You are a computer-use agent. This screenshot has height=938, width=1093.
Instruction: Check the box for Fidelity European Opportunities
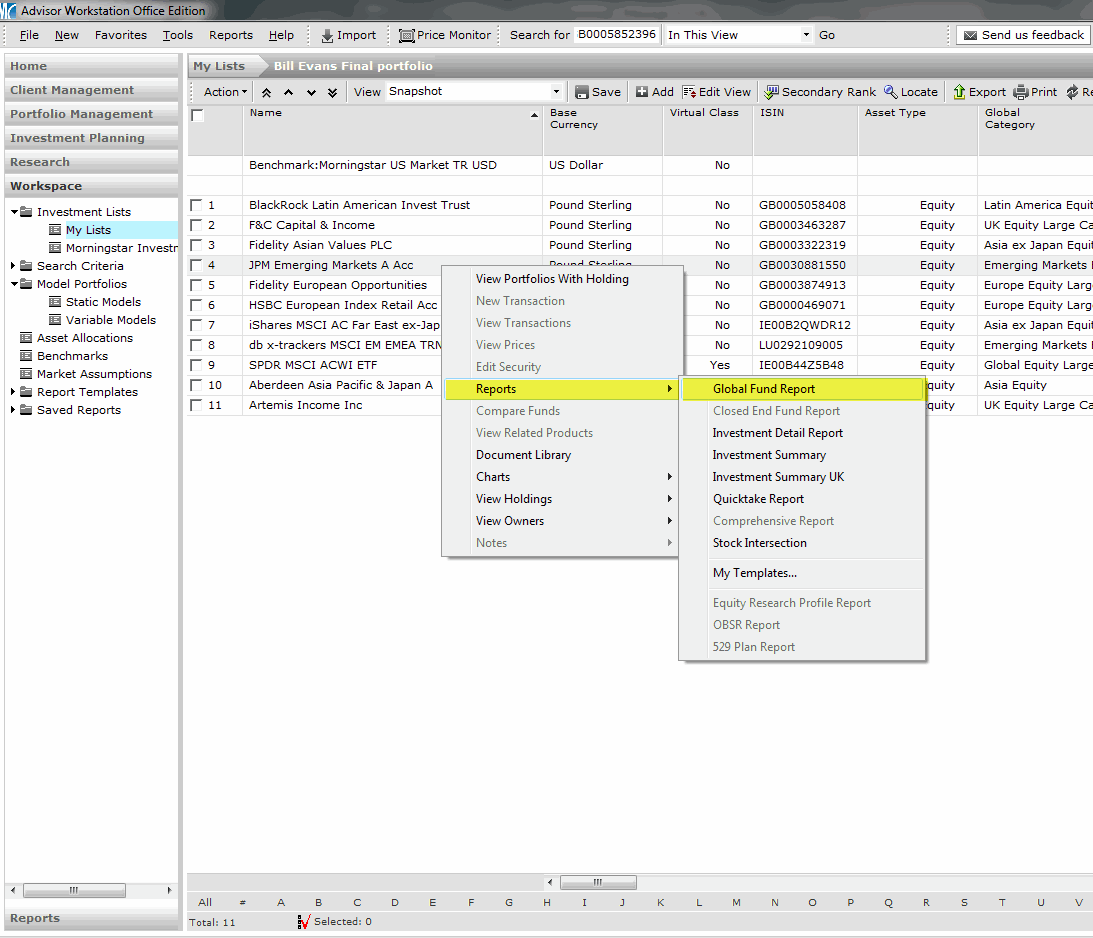click(x=197, y=286)
